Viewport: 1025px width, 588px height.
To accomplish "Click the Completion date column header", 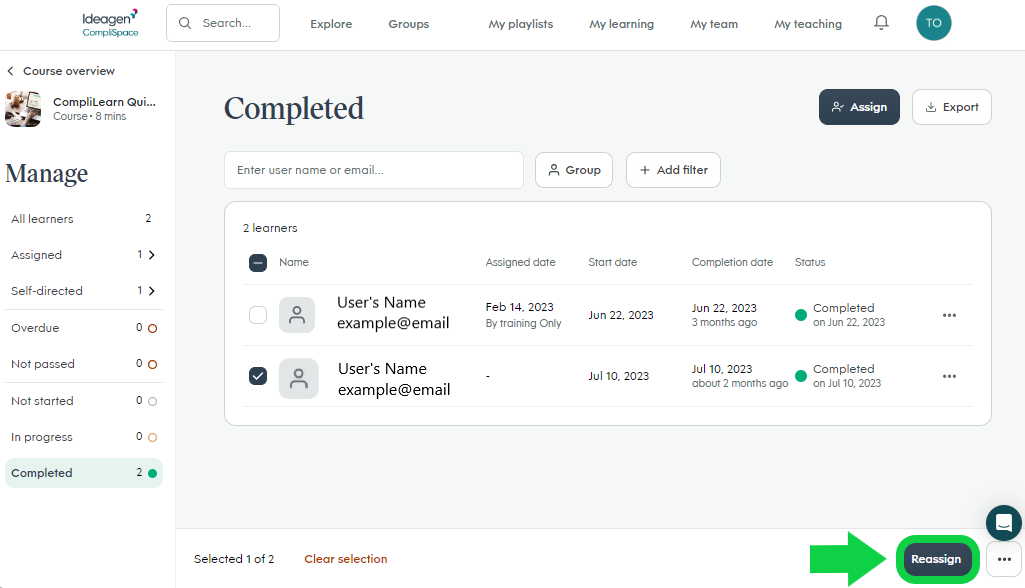I will (732, 262).
